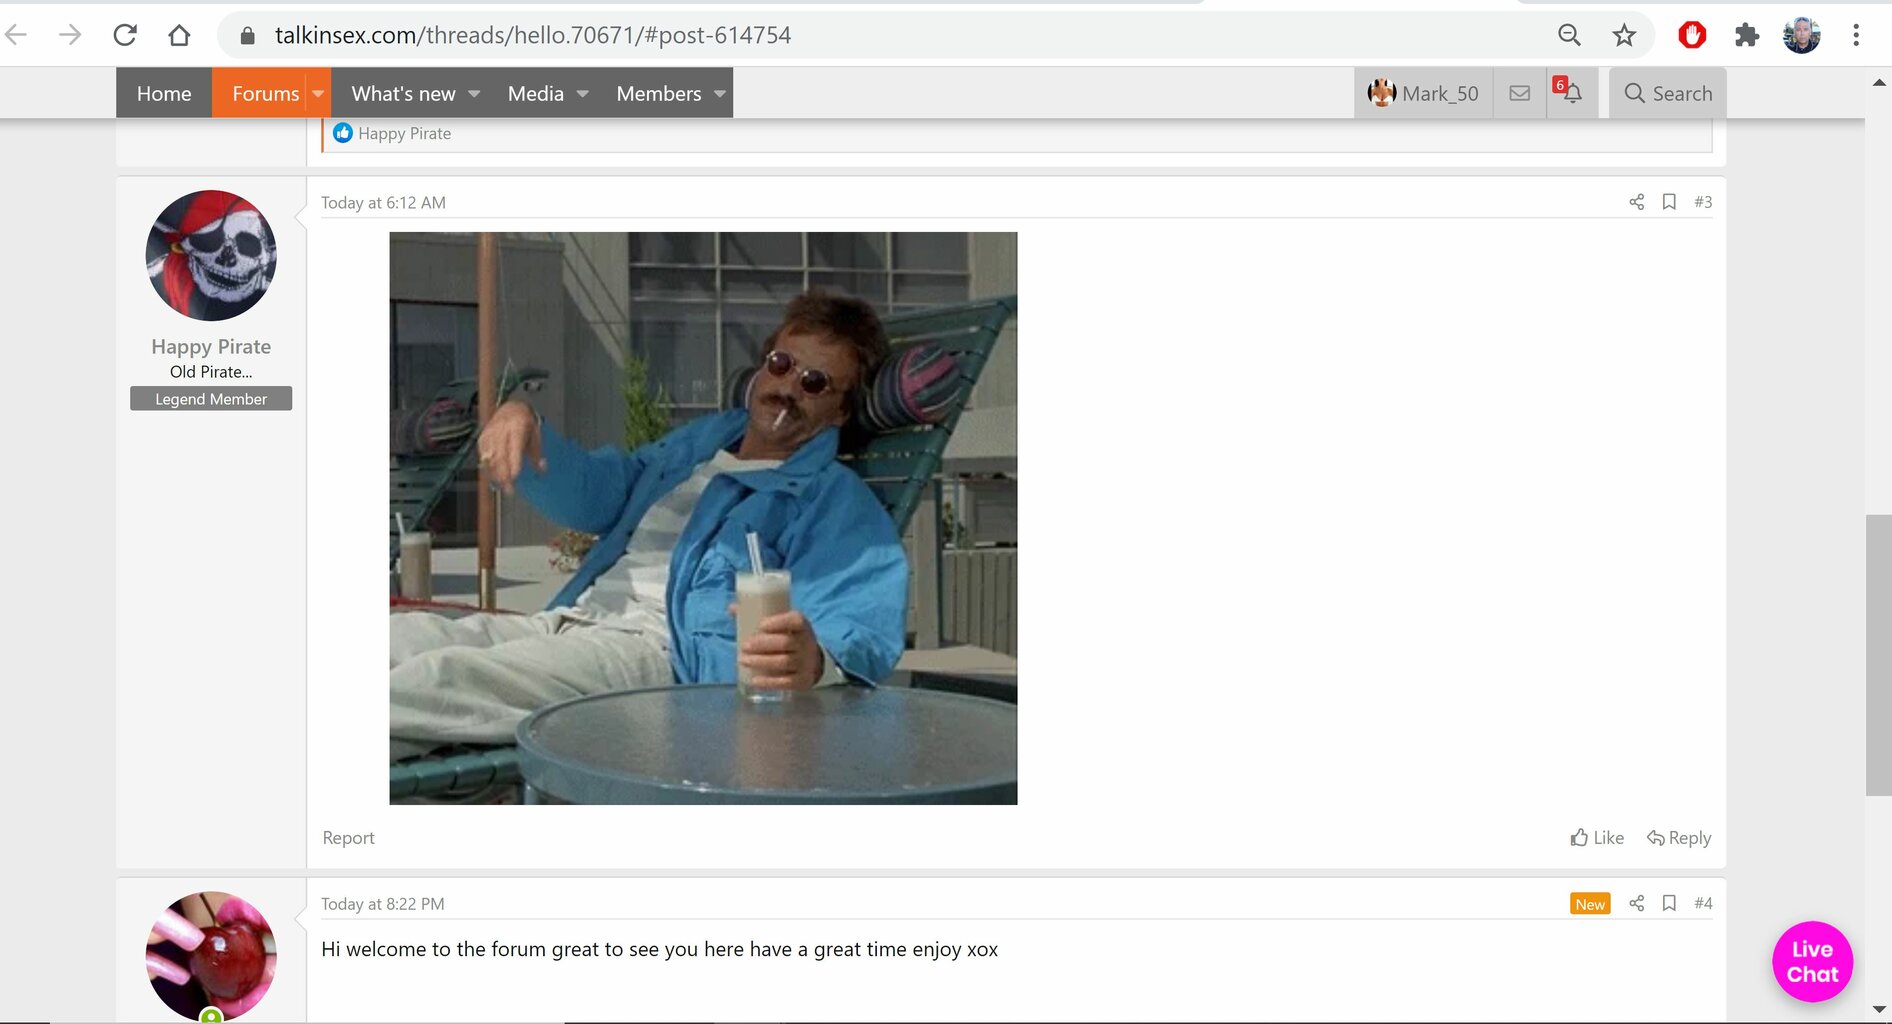Like the Happy Pirate post #3

pos(1597,838)
